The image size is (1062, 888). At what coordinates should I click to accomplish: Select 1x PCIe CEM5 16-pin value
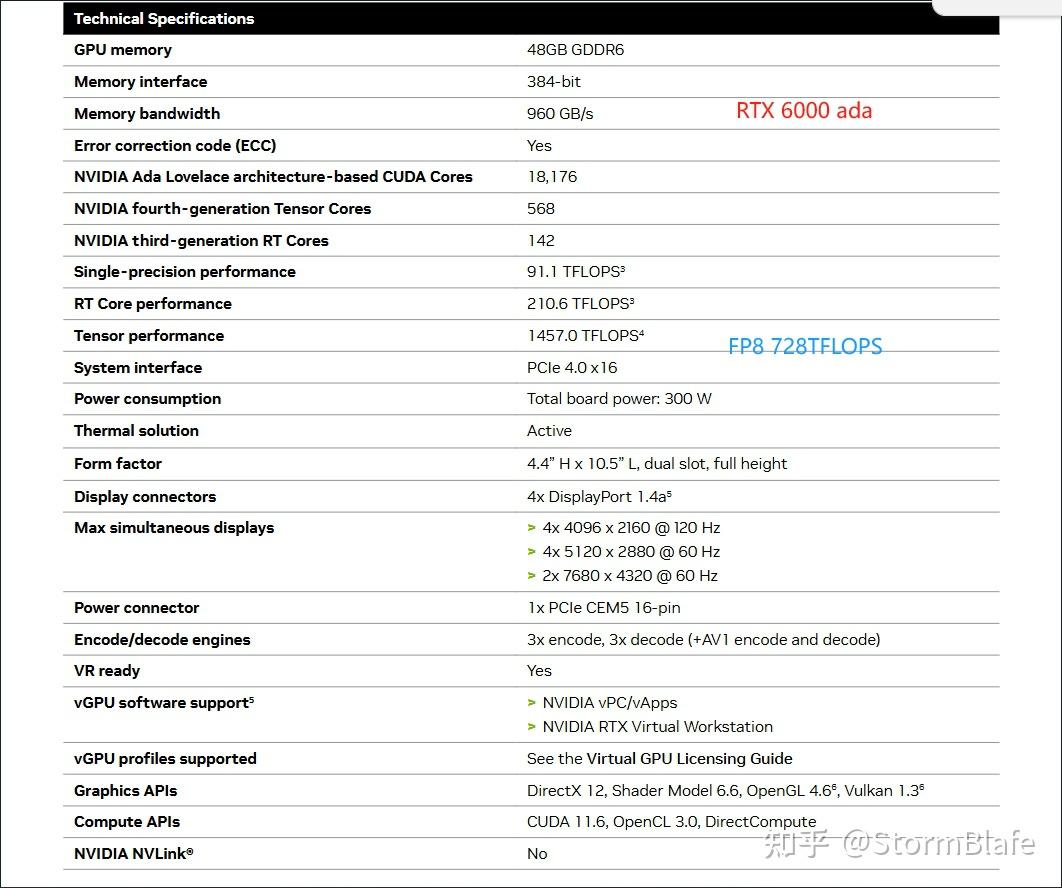pos(603,608)
